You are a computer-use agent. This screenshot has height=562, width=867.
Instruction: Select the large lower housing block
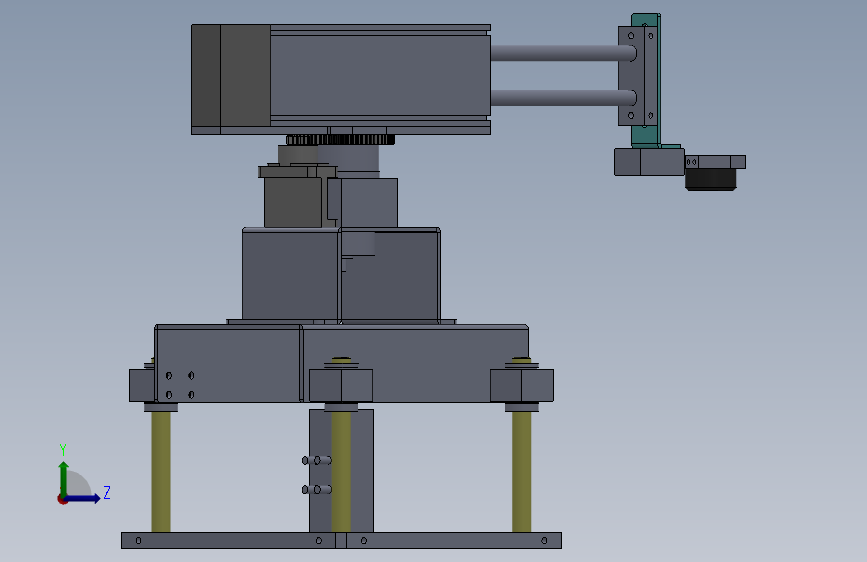[341, 363]
